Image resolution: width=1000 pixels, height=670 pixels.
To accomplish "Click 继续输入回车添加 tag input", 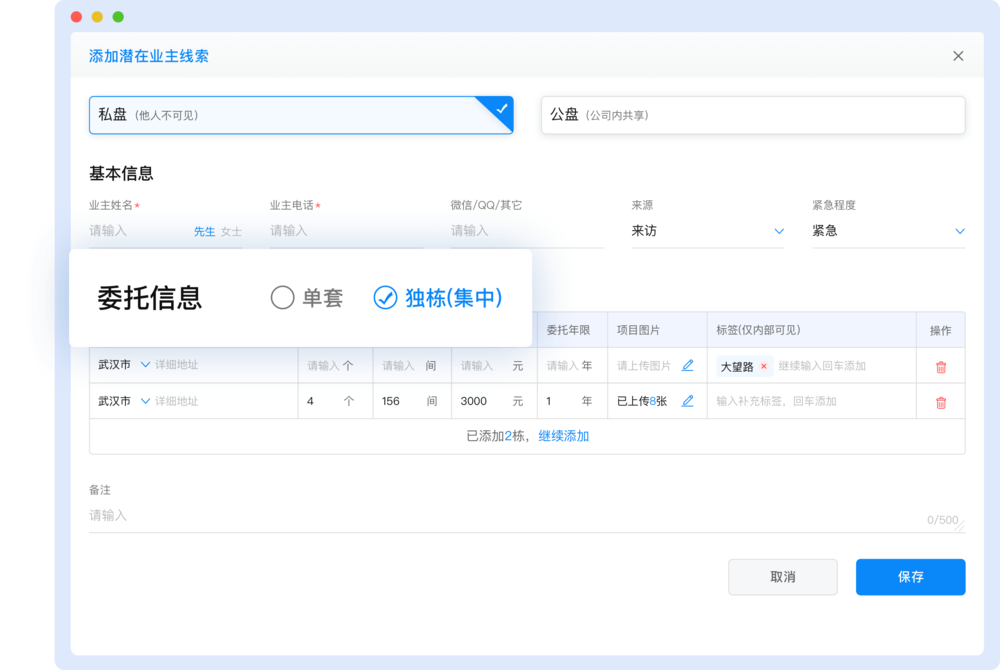I will click(823, 366).
